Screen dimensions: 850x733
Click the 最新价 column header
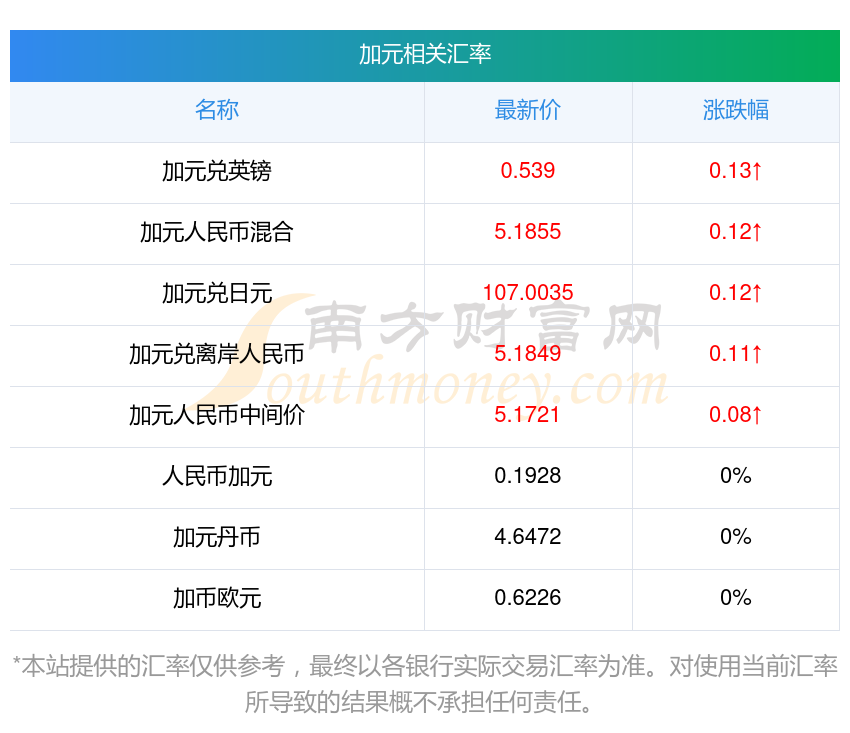pos(527,110)
